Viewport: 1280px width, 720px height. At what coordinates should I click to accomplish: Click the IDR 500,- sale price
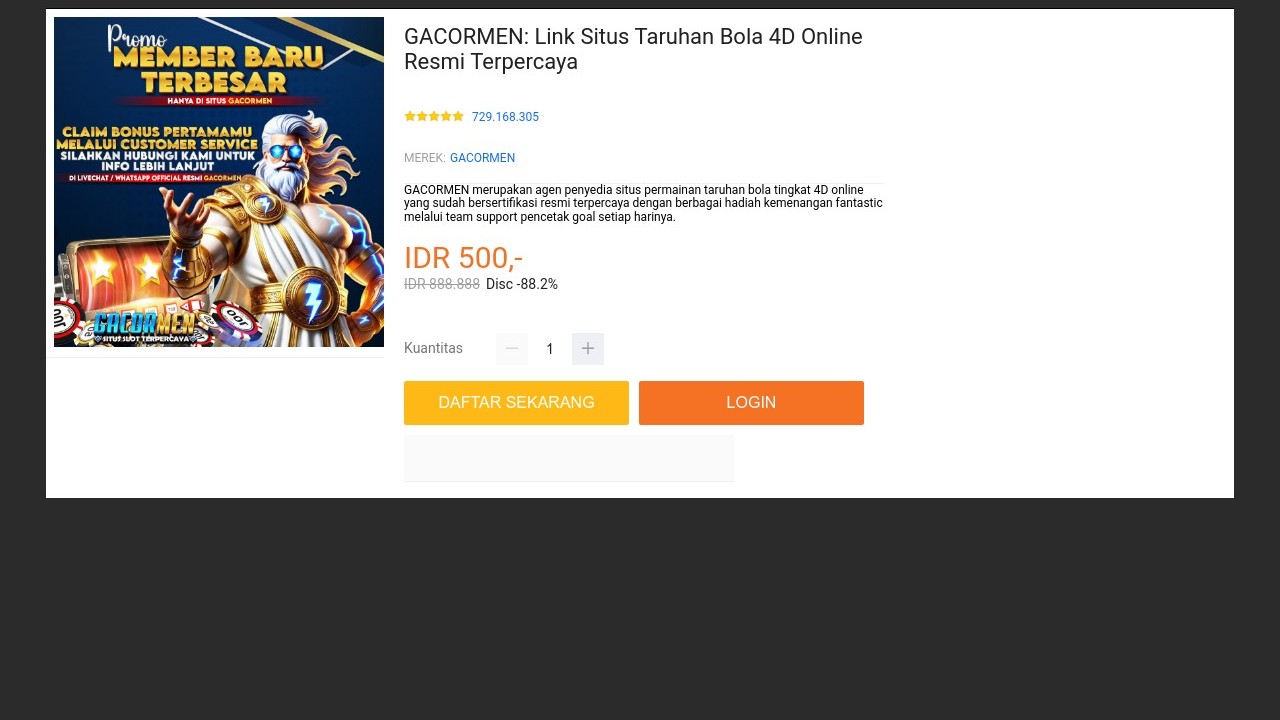tap(463, 258)
